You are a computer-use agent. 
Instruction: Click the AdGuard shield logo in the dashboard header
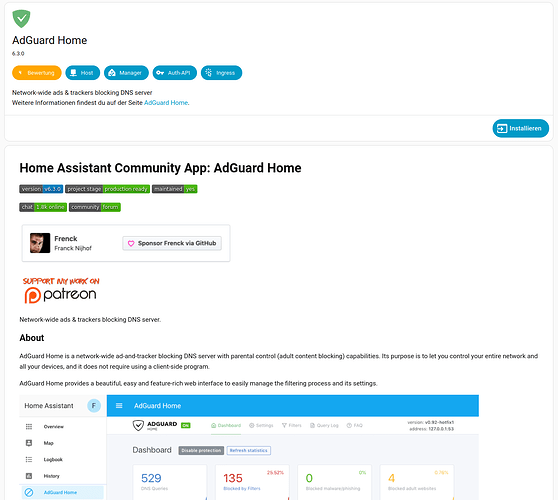138,425
